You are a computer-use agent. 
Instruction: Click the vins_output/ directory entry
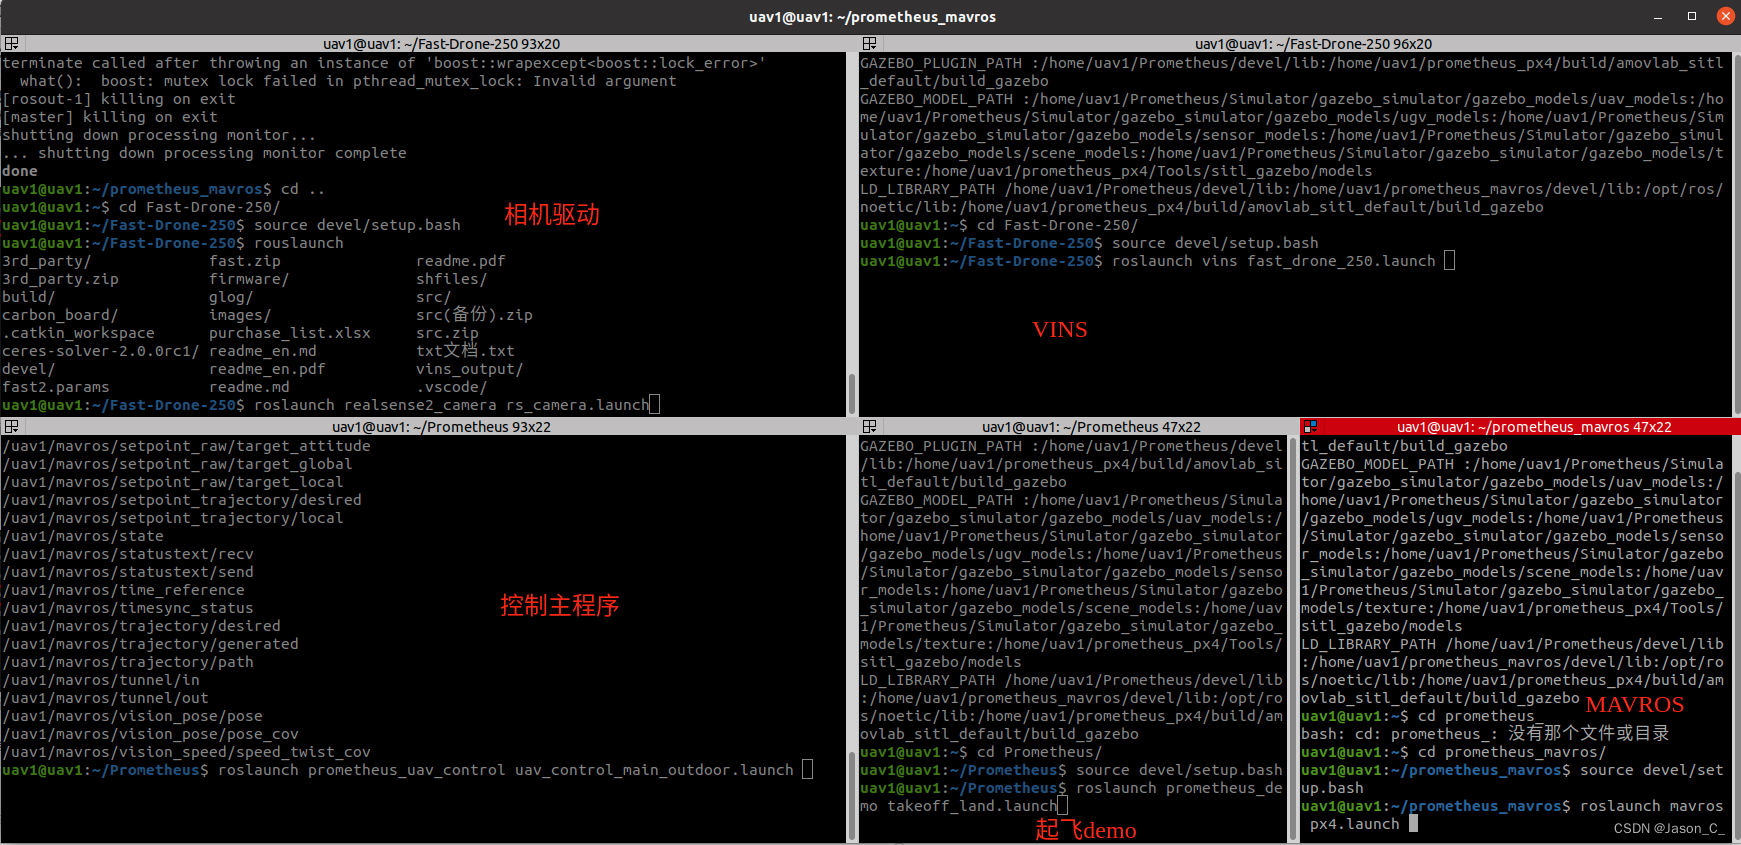click(x=470, y=369)
